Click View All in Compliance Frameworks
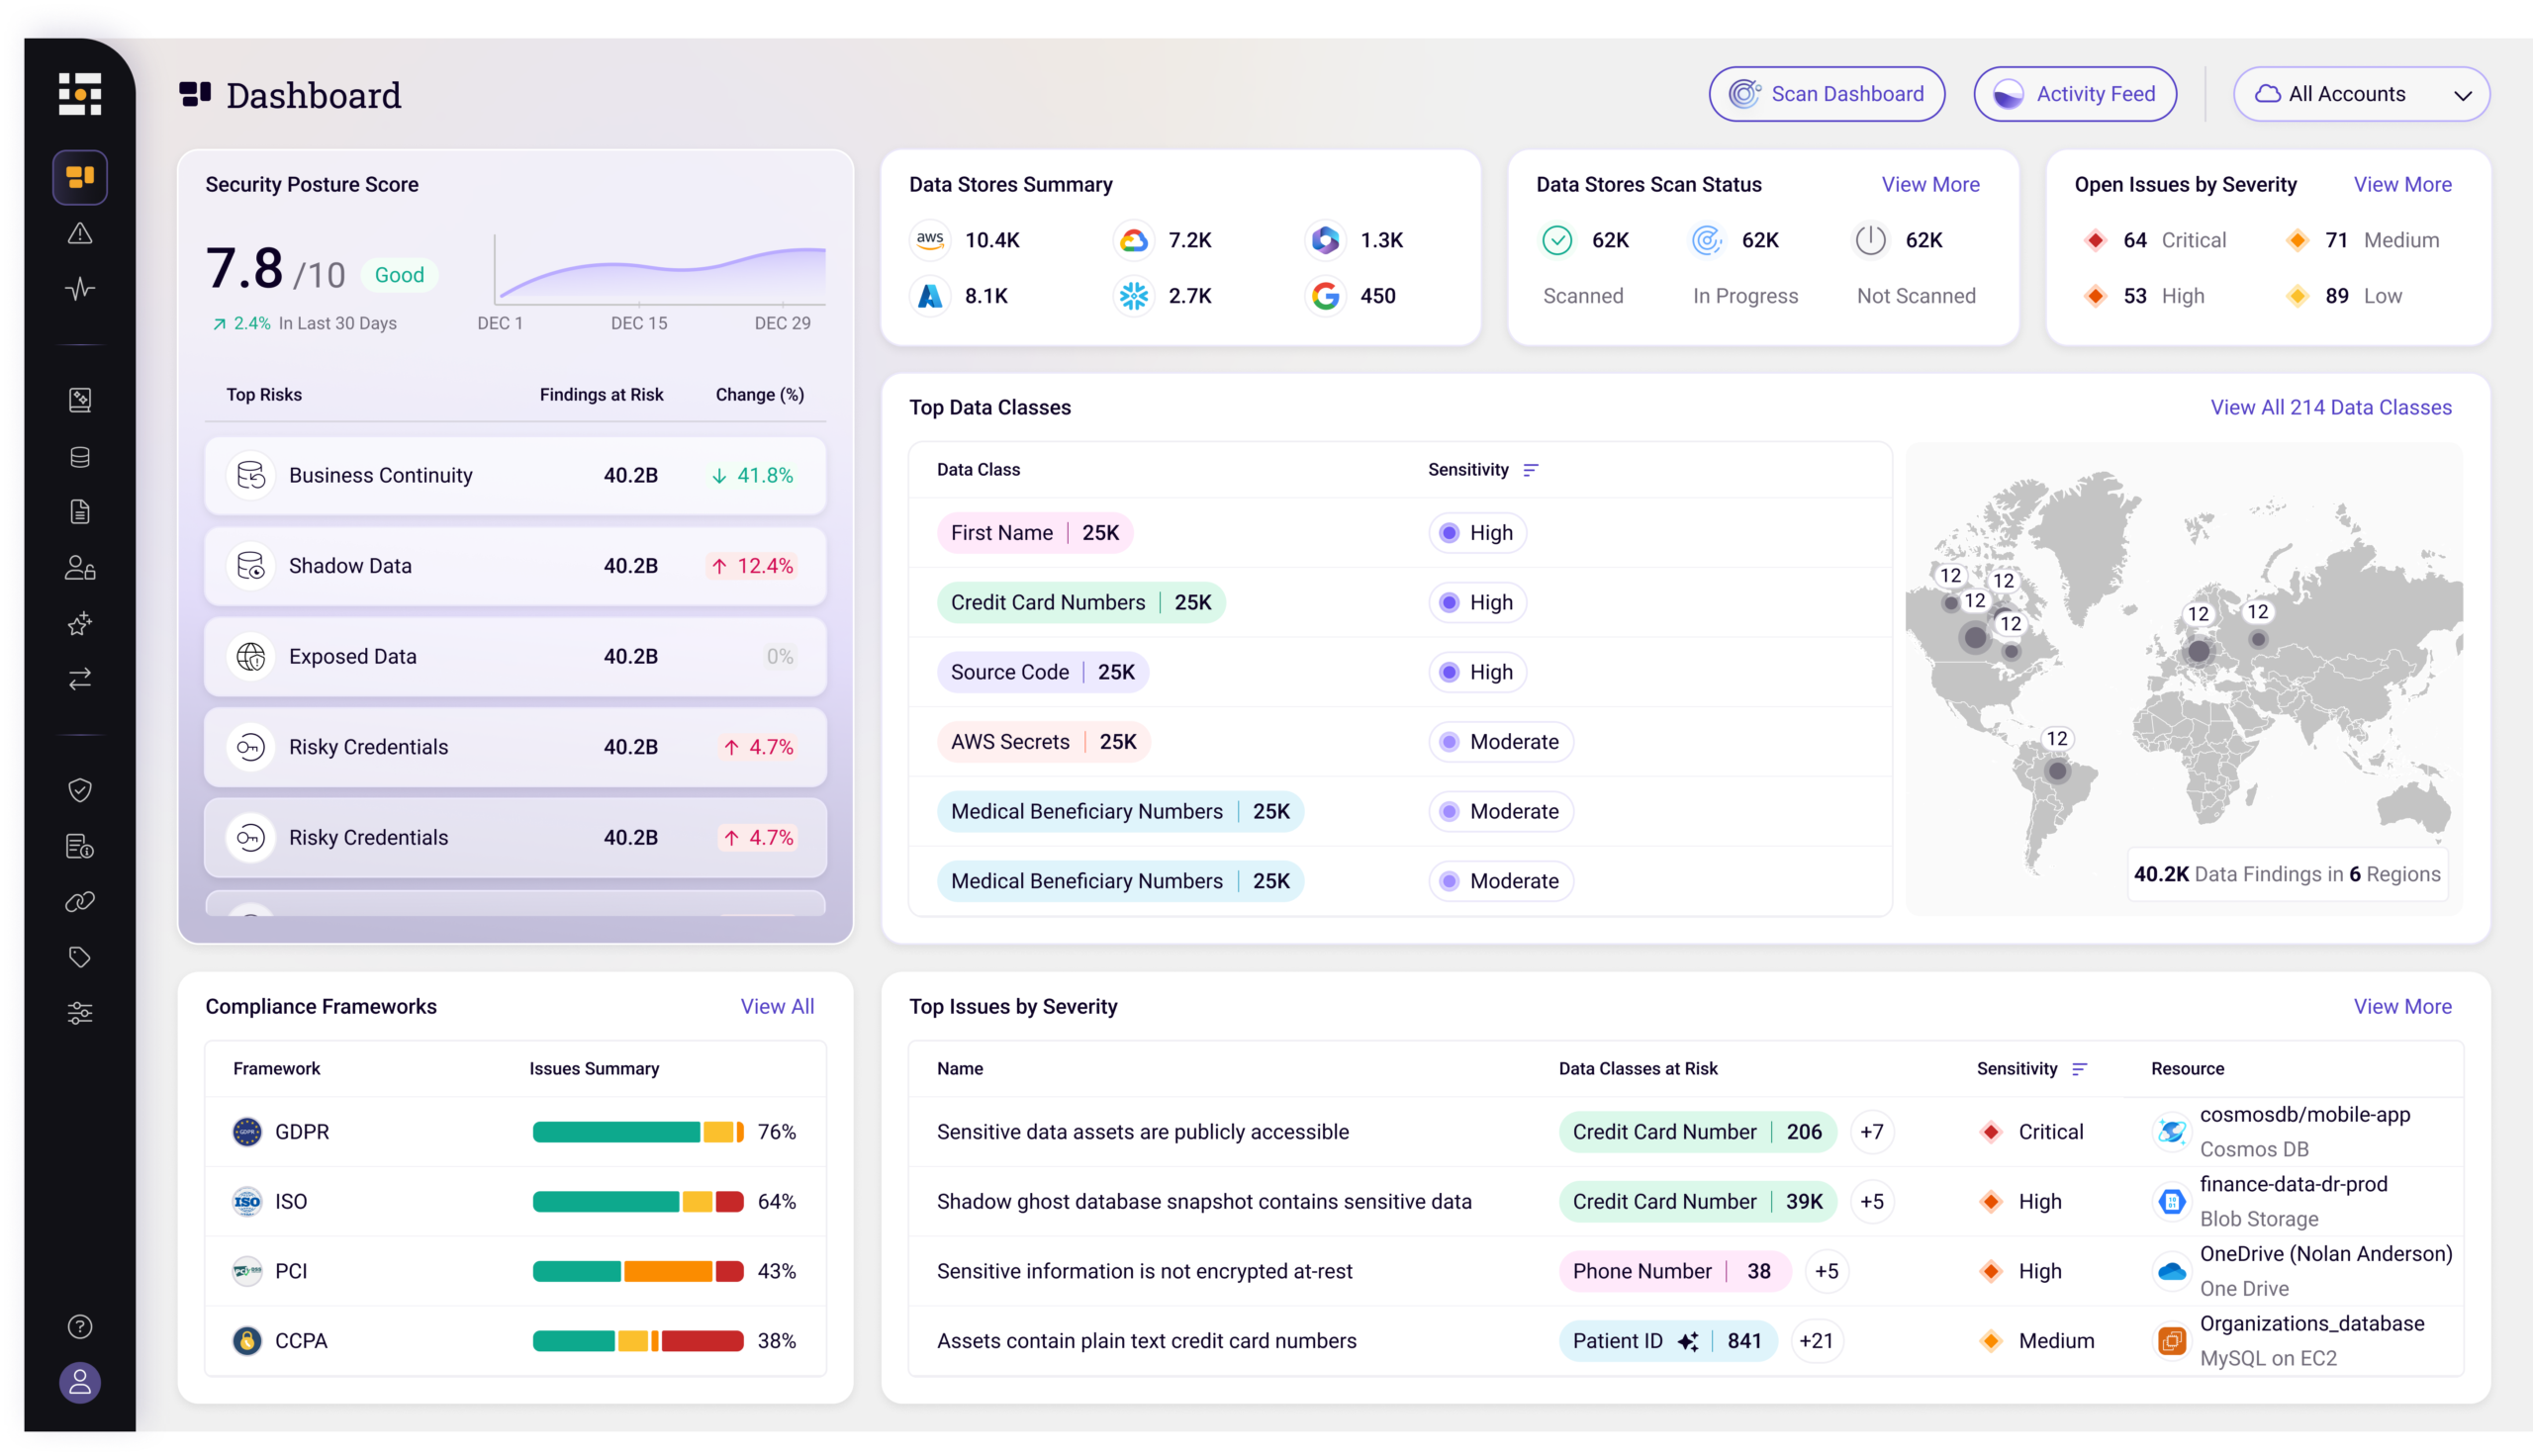This screenshot has width=2533, height=1456. click(777, 1006)
